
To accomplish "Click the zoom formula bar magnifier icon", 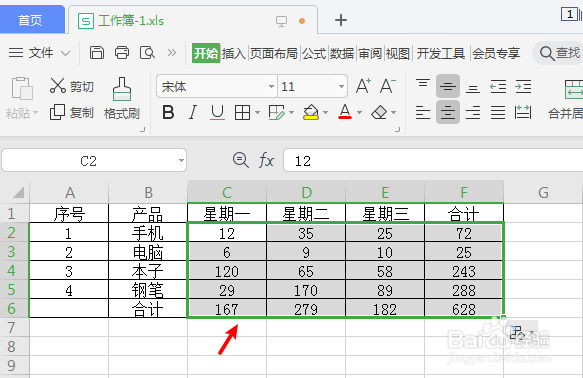I will (241, 161).
